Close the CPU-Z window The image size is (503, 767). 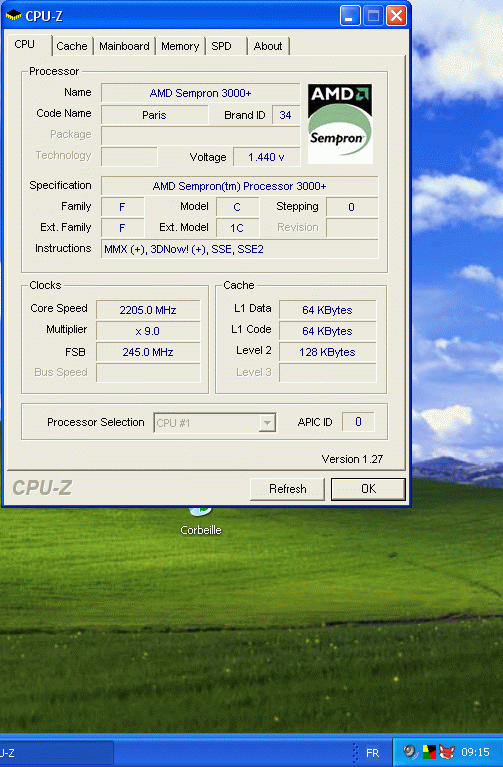point(396,16)
